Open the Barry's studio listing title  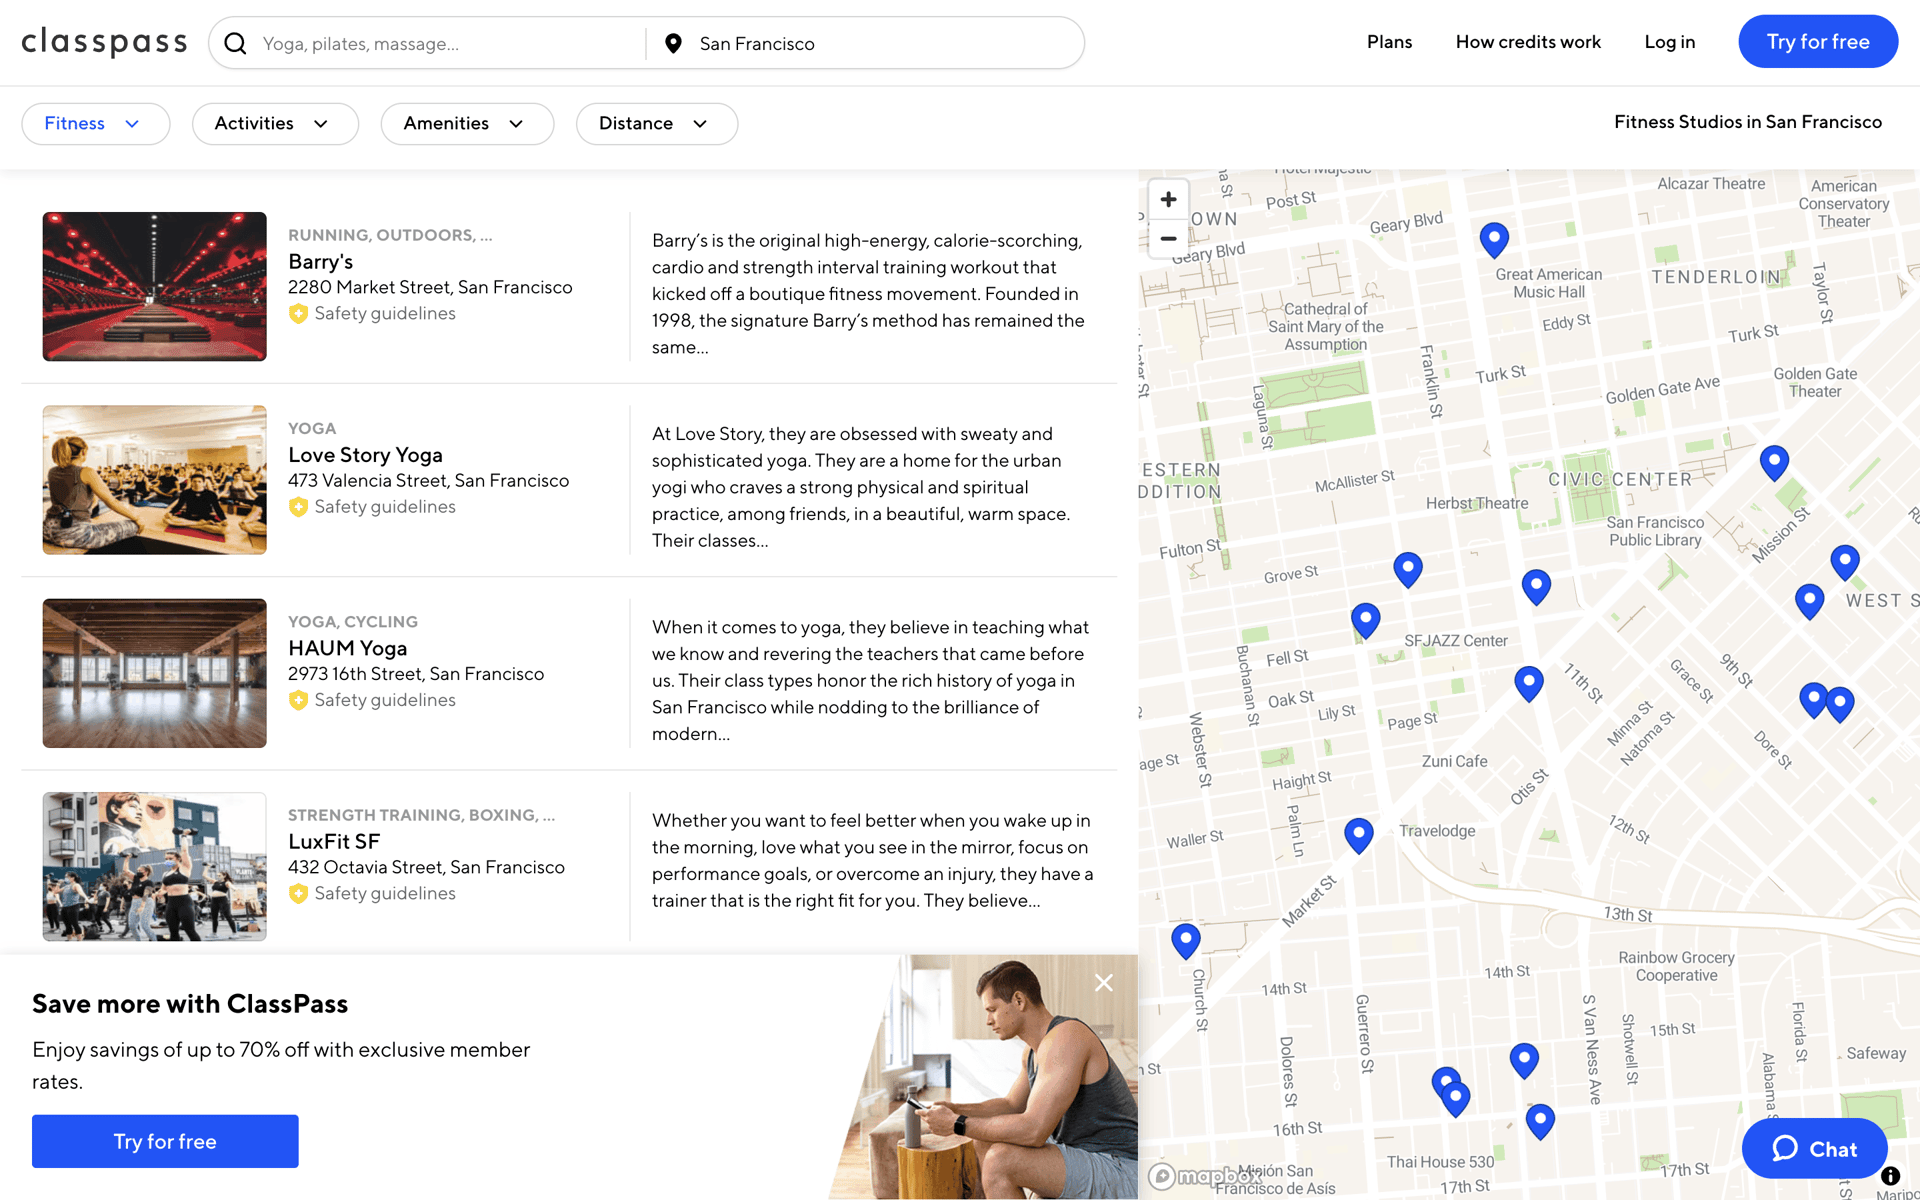pyautogui.click(x=320, y=261)
